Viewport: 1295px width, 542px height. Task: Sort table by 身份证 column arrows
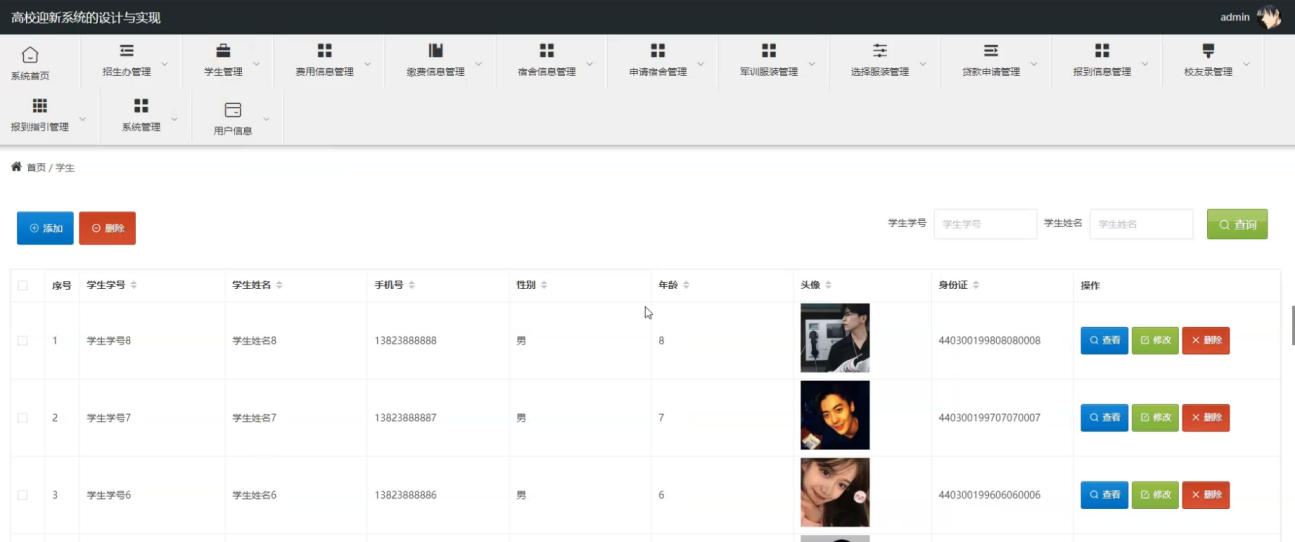976,286
